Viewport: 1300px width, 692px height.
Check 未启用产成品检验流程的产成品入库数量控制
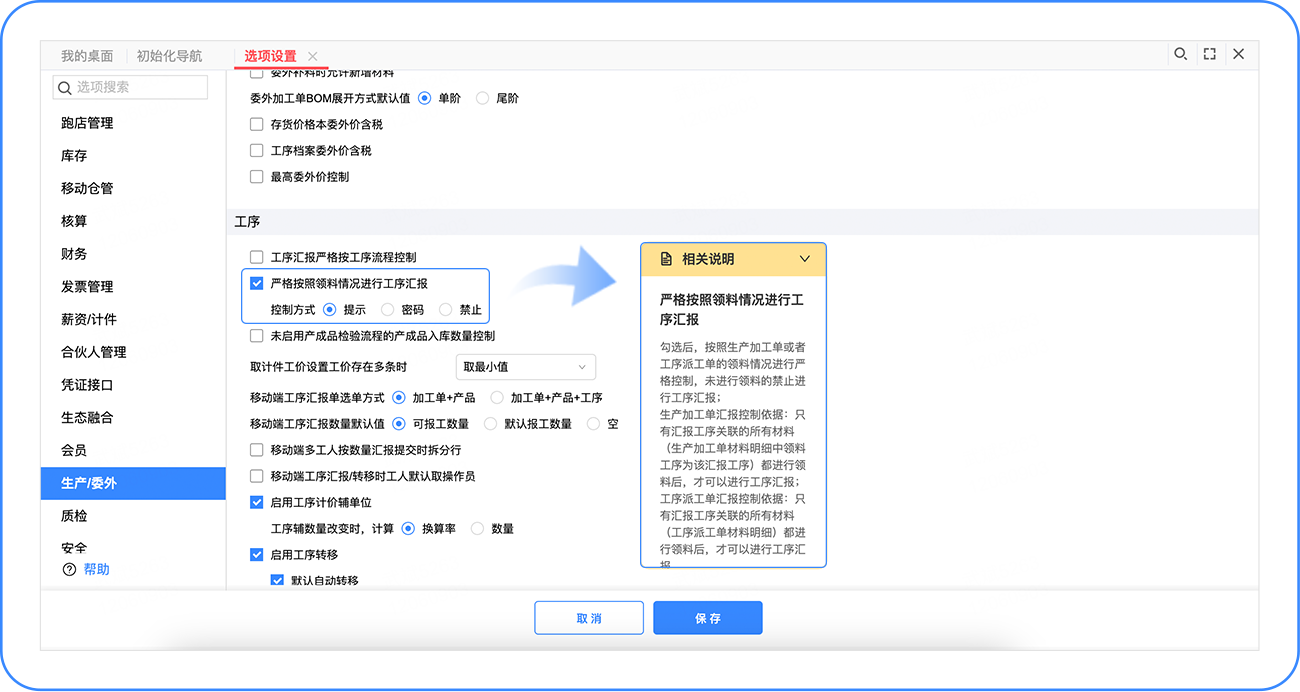(257, 336)
